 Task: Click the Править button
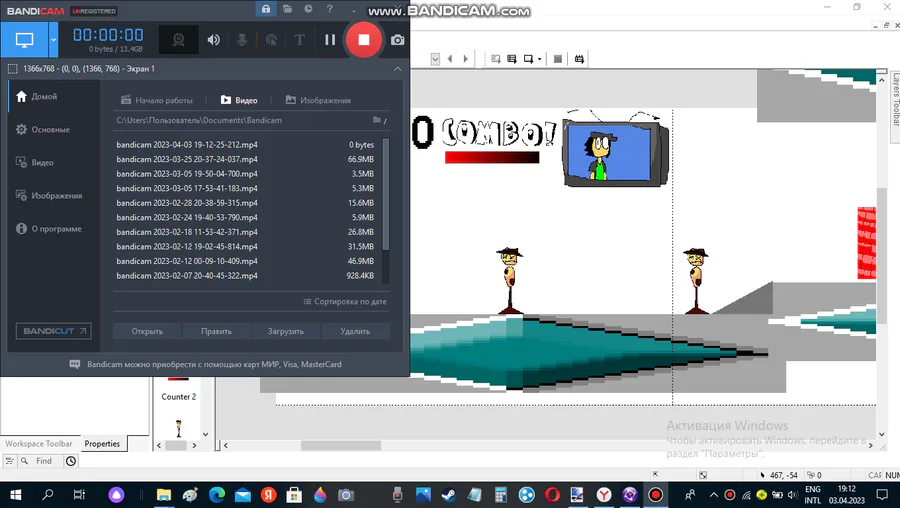(x=216, y=331)
